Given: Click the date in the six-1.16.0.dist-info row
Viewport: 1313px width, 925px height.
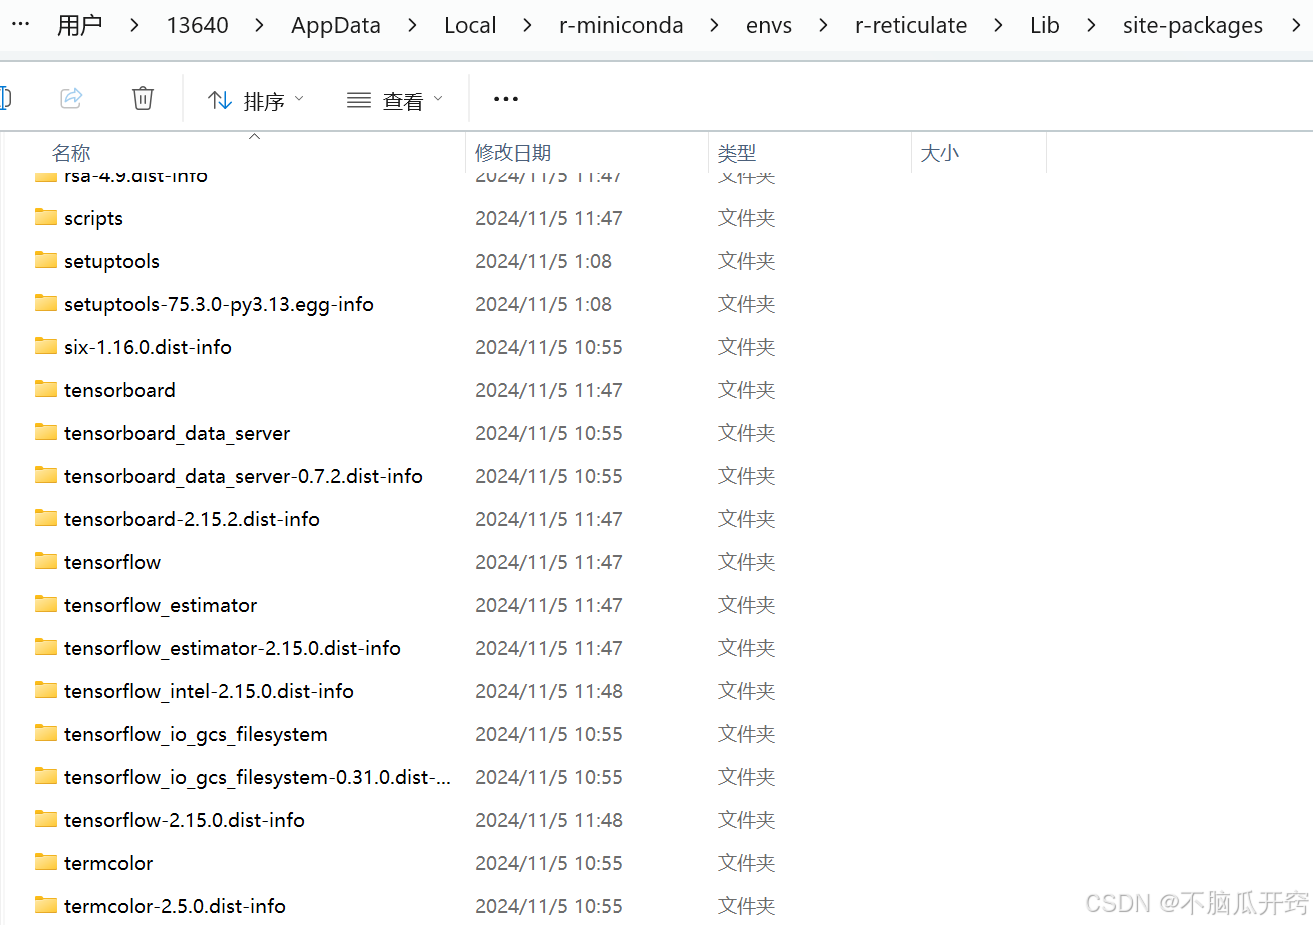Looking at the screenshot, I should click(x=549, y=347).
